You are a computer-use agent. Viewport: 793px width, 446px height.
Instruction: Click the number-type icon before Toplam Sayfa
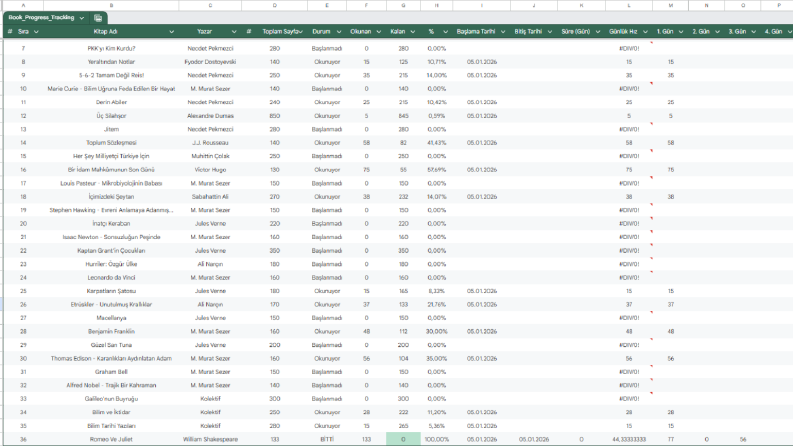(249, 31)
